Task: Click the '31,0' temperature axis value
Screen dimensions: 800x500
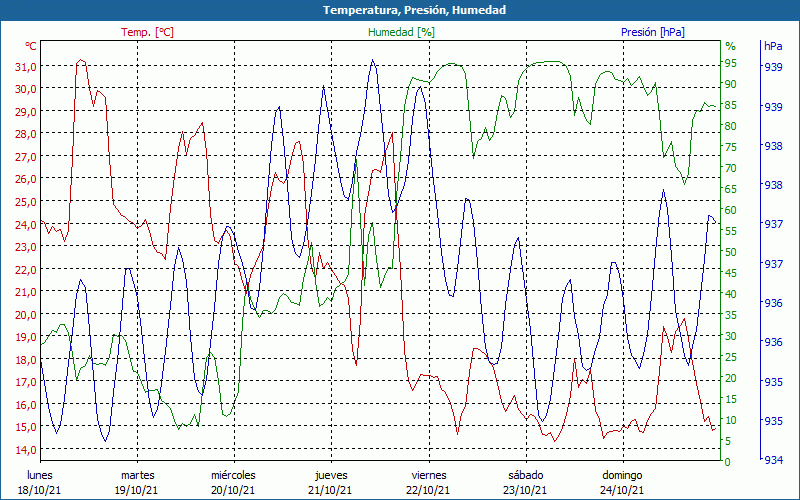Action: pos(26,67)
